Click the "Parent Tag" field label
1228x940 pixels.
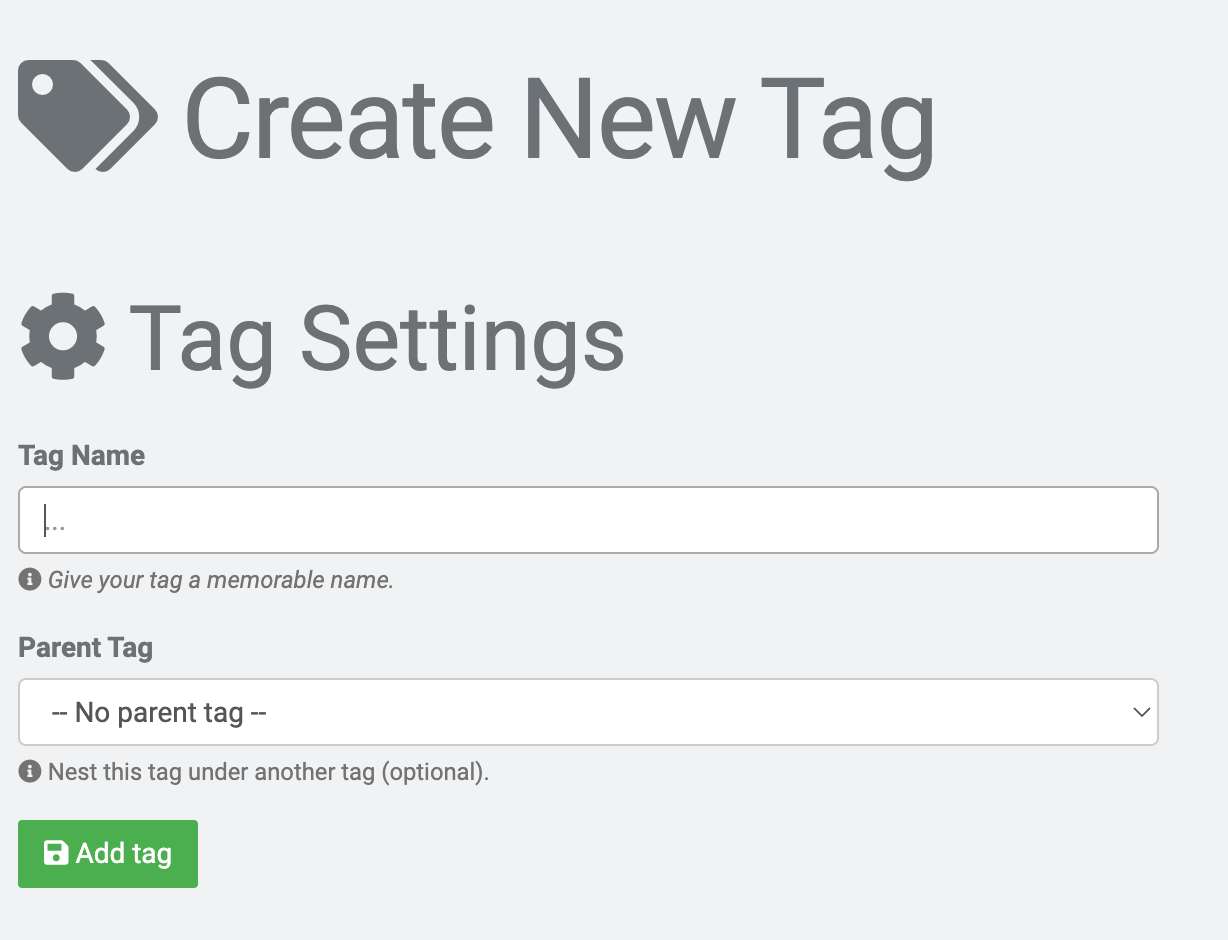[86, 648]
